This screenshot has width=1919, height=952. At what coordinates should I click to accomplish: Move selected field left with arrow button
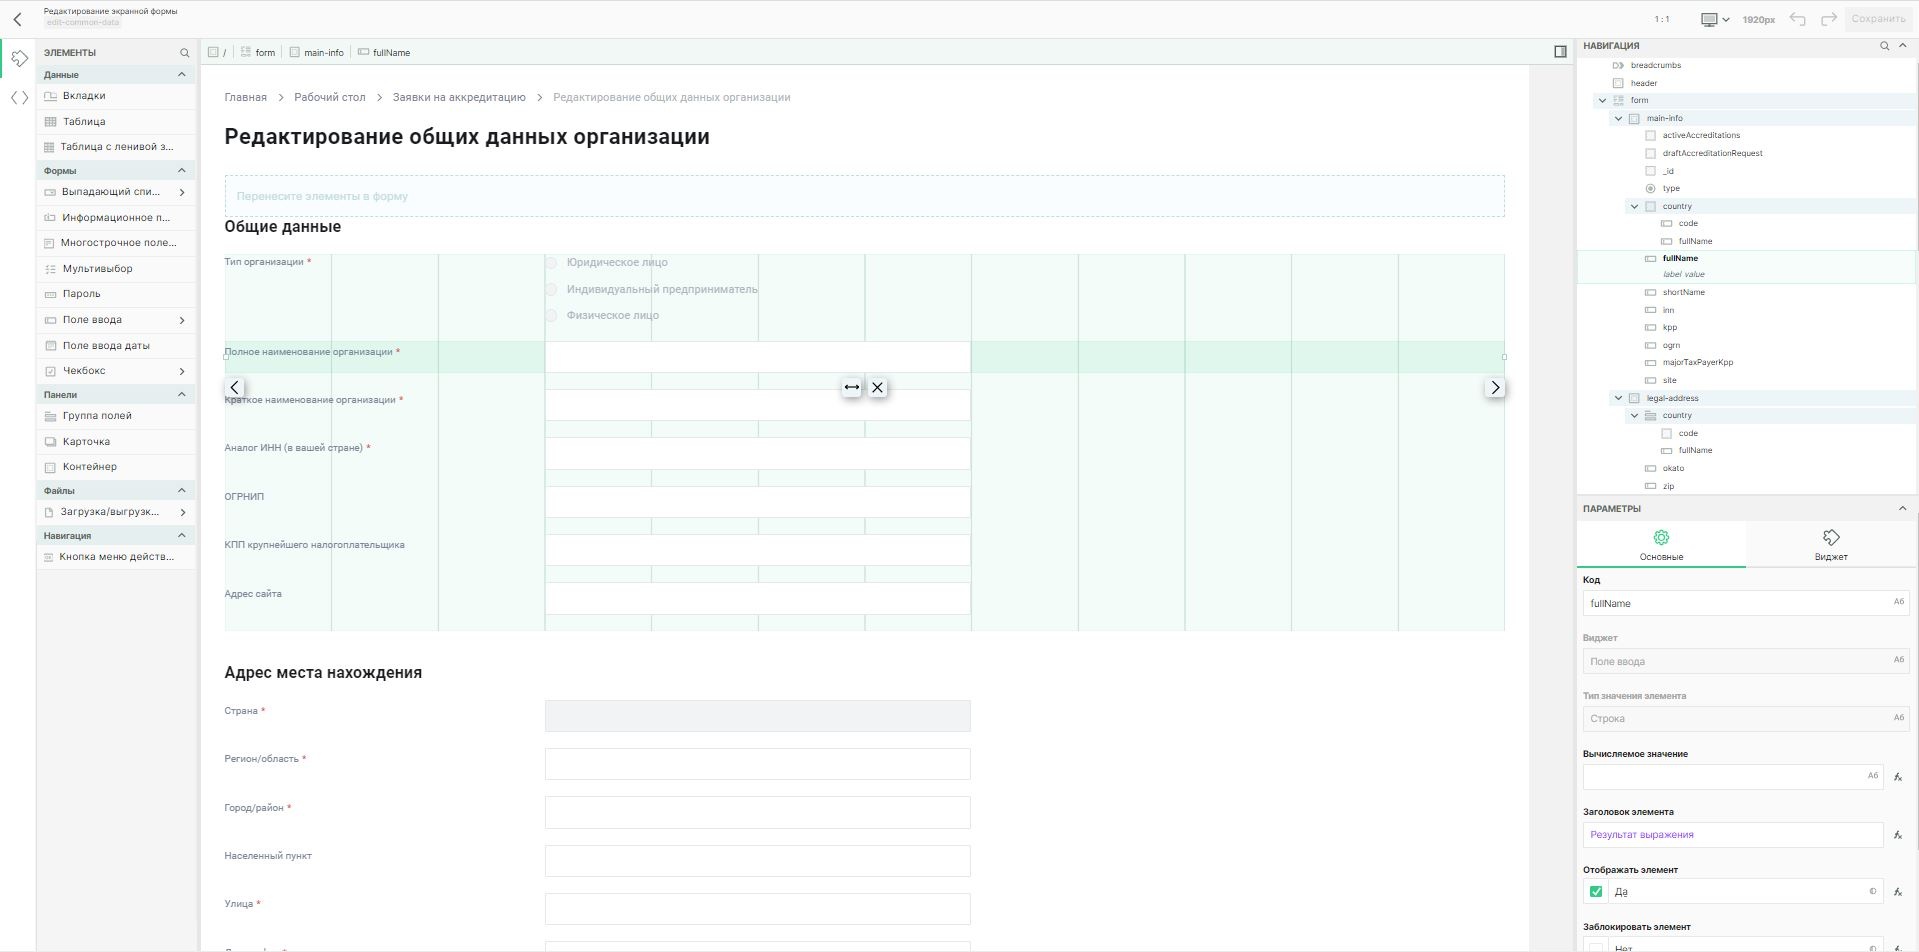[x=235, y=387]
